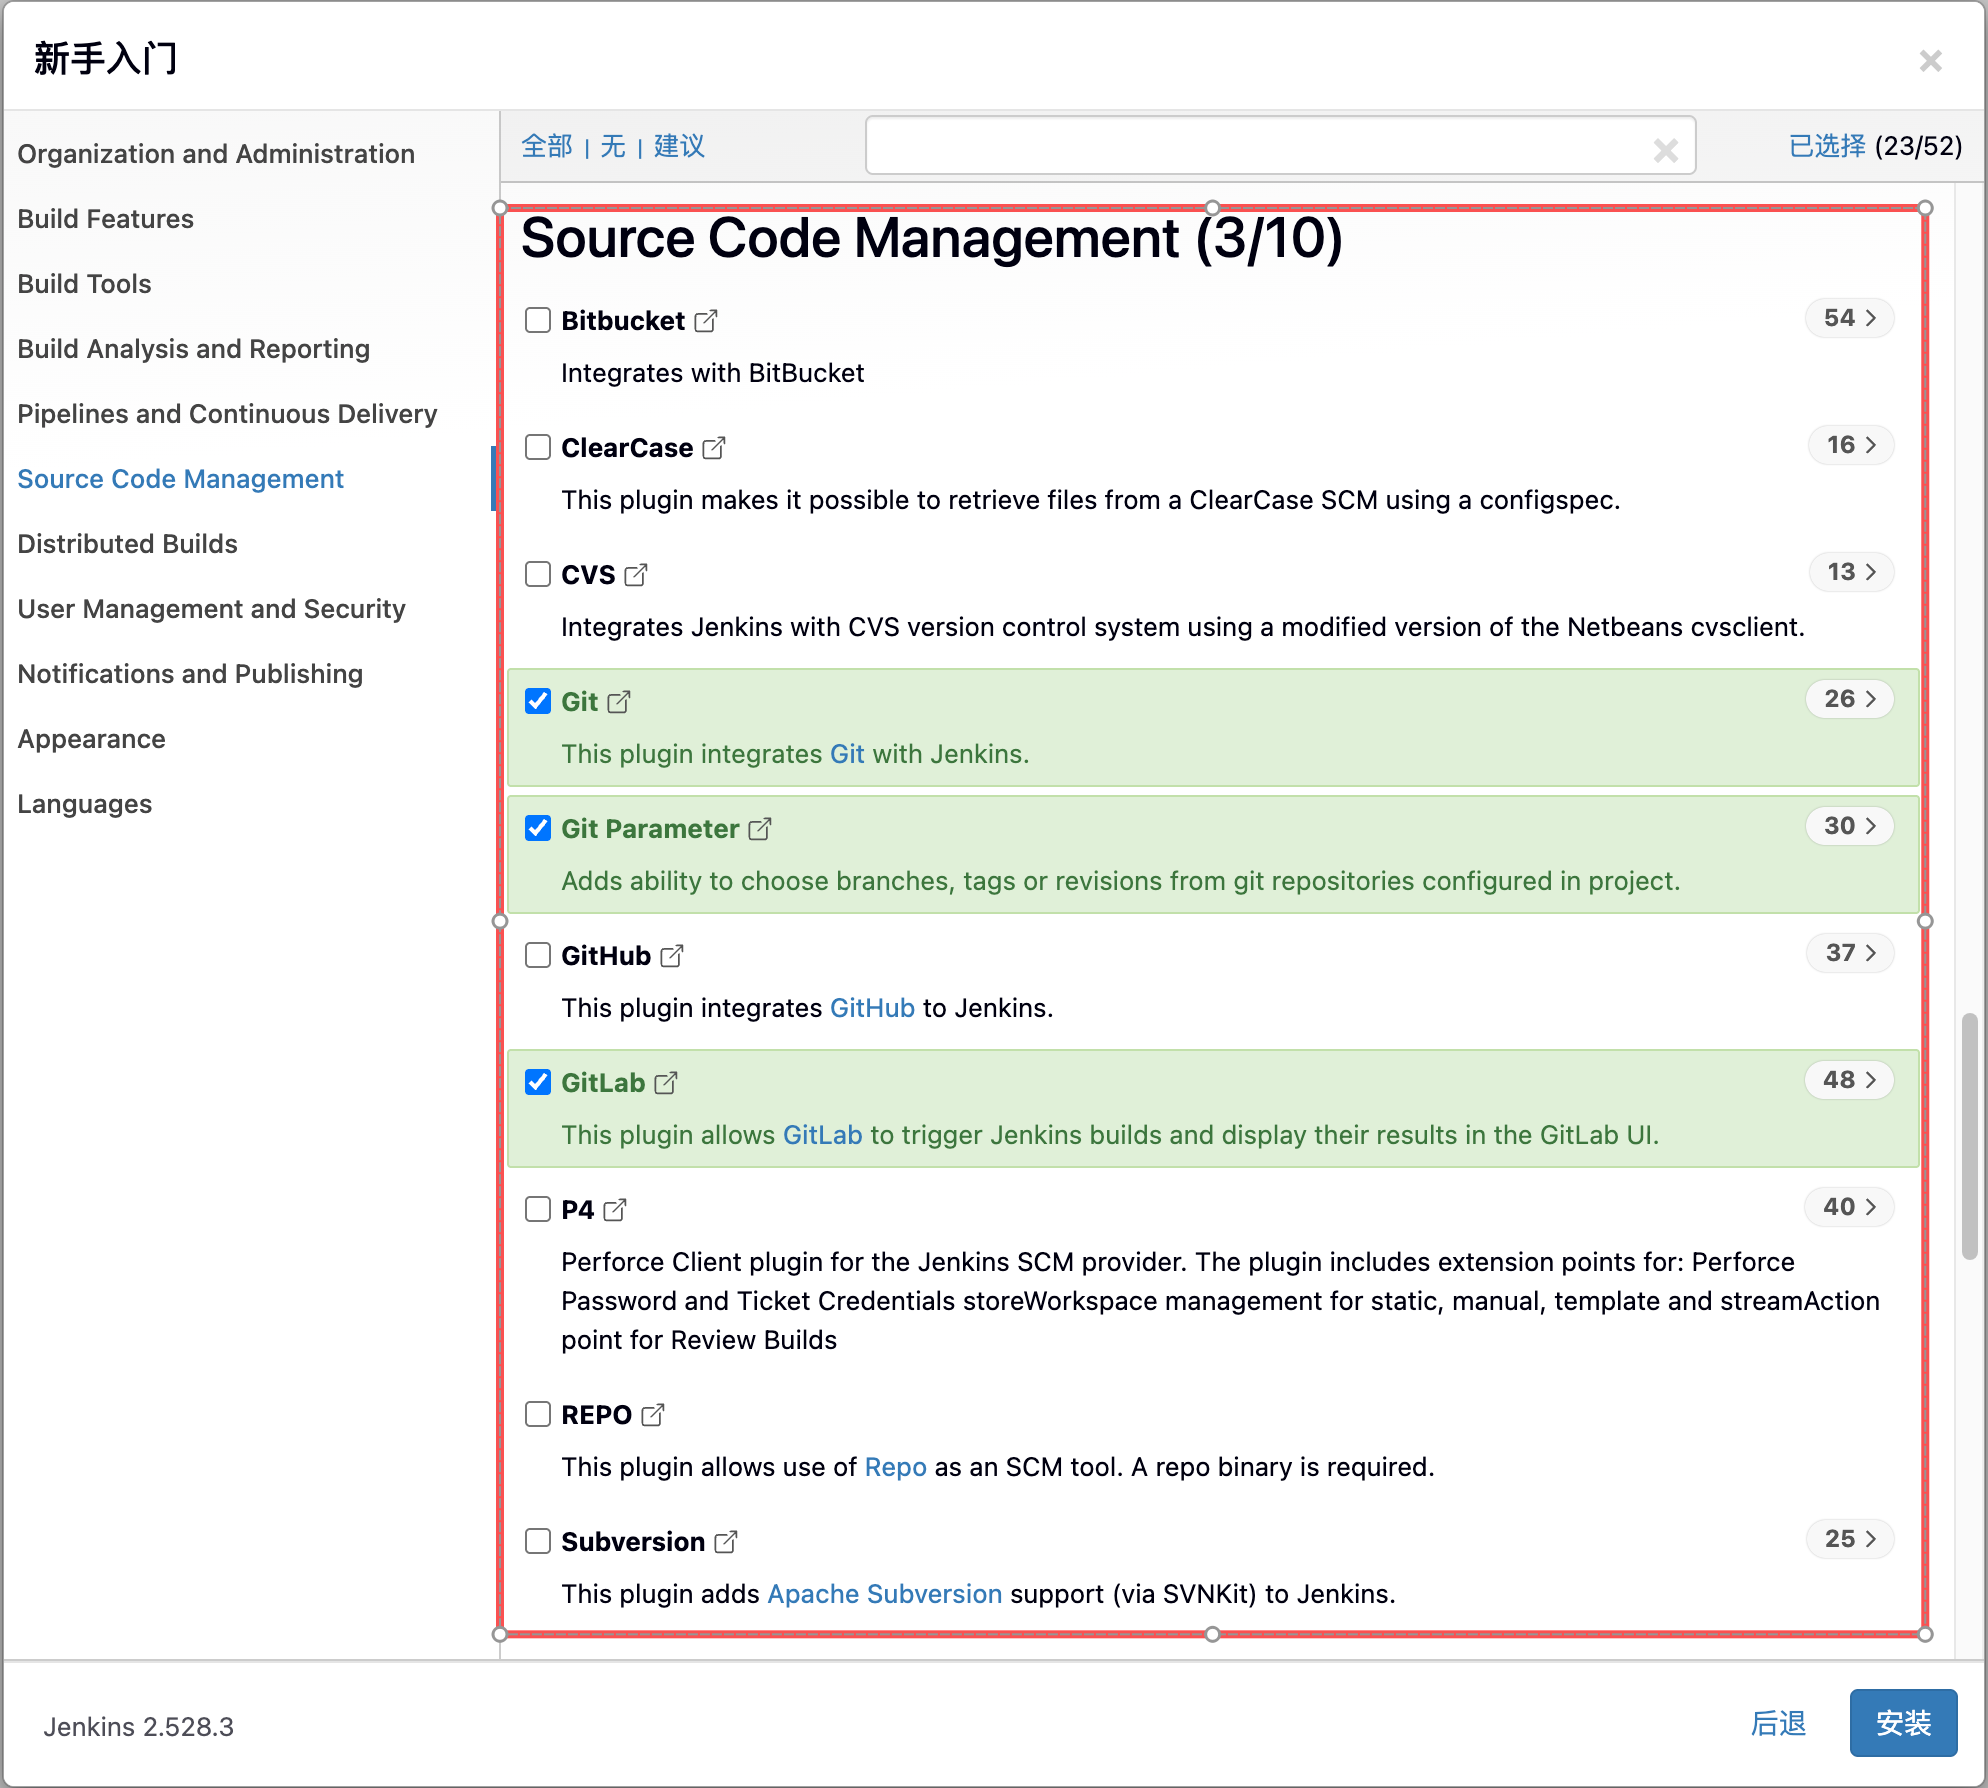Open Git Parameter external link icon
This screenshot has height=1788, width=1988.
click(x=760, y=829)
